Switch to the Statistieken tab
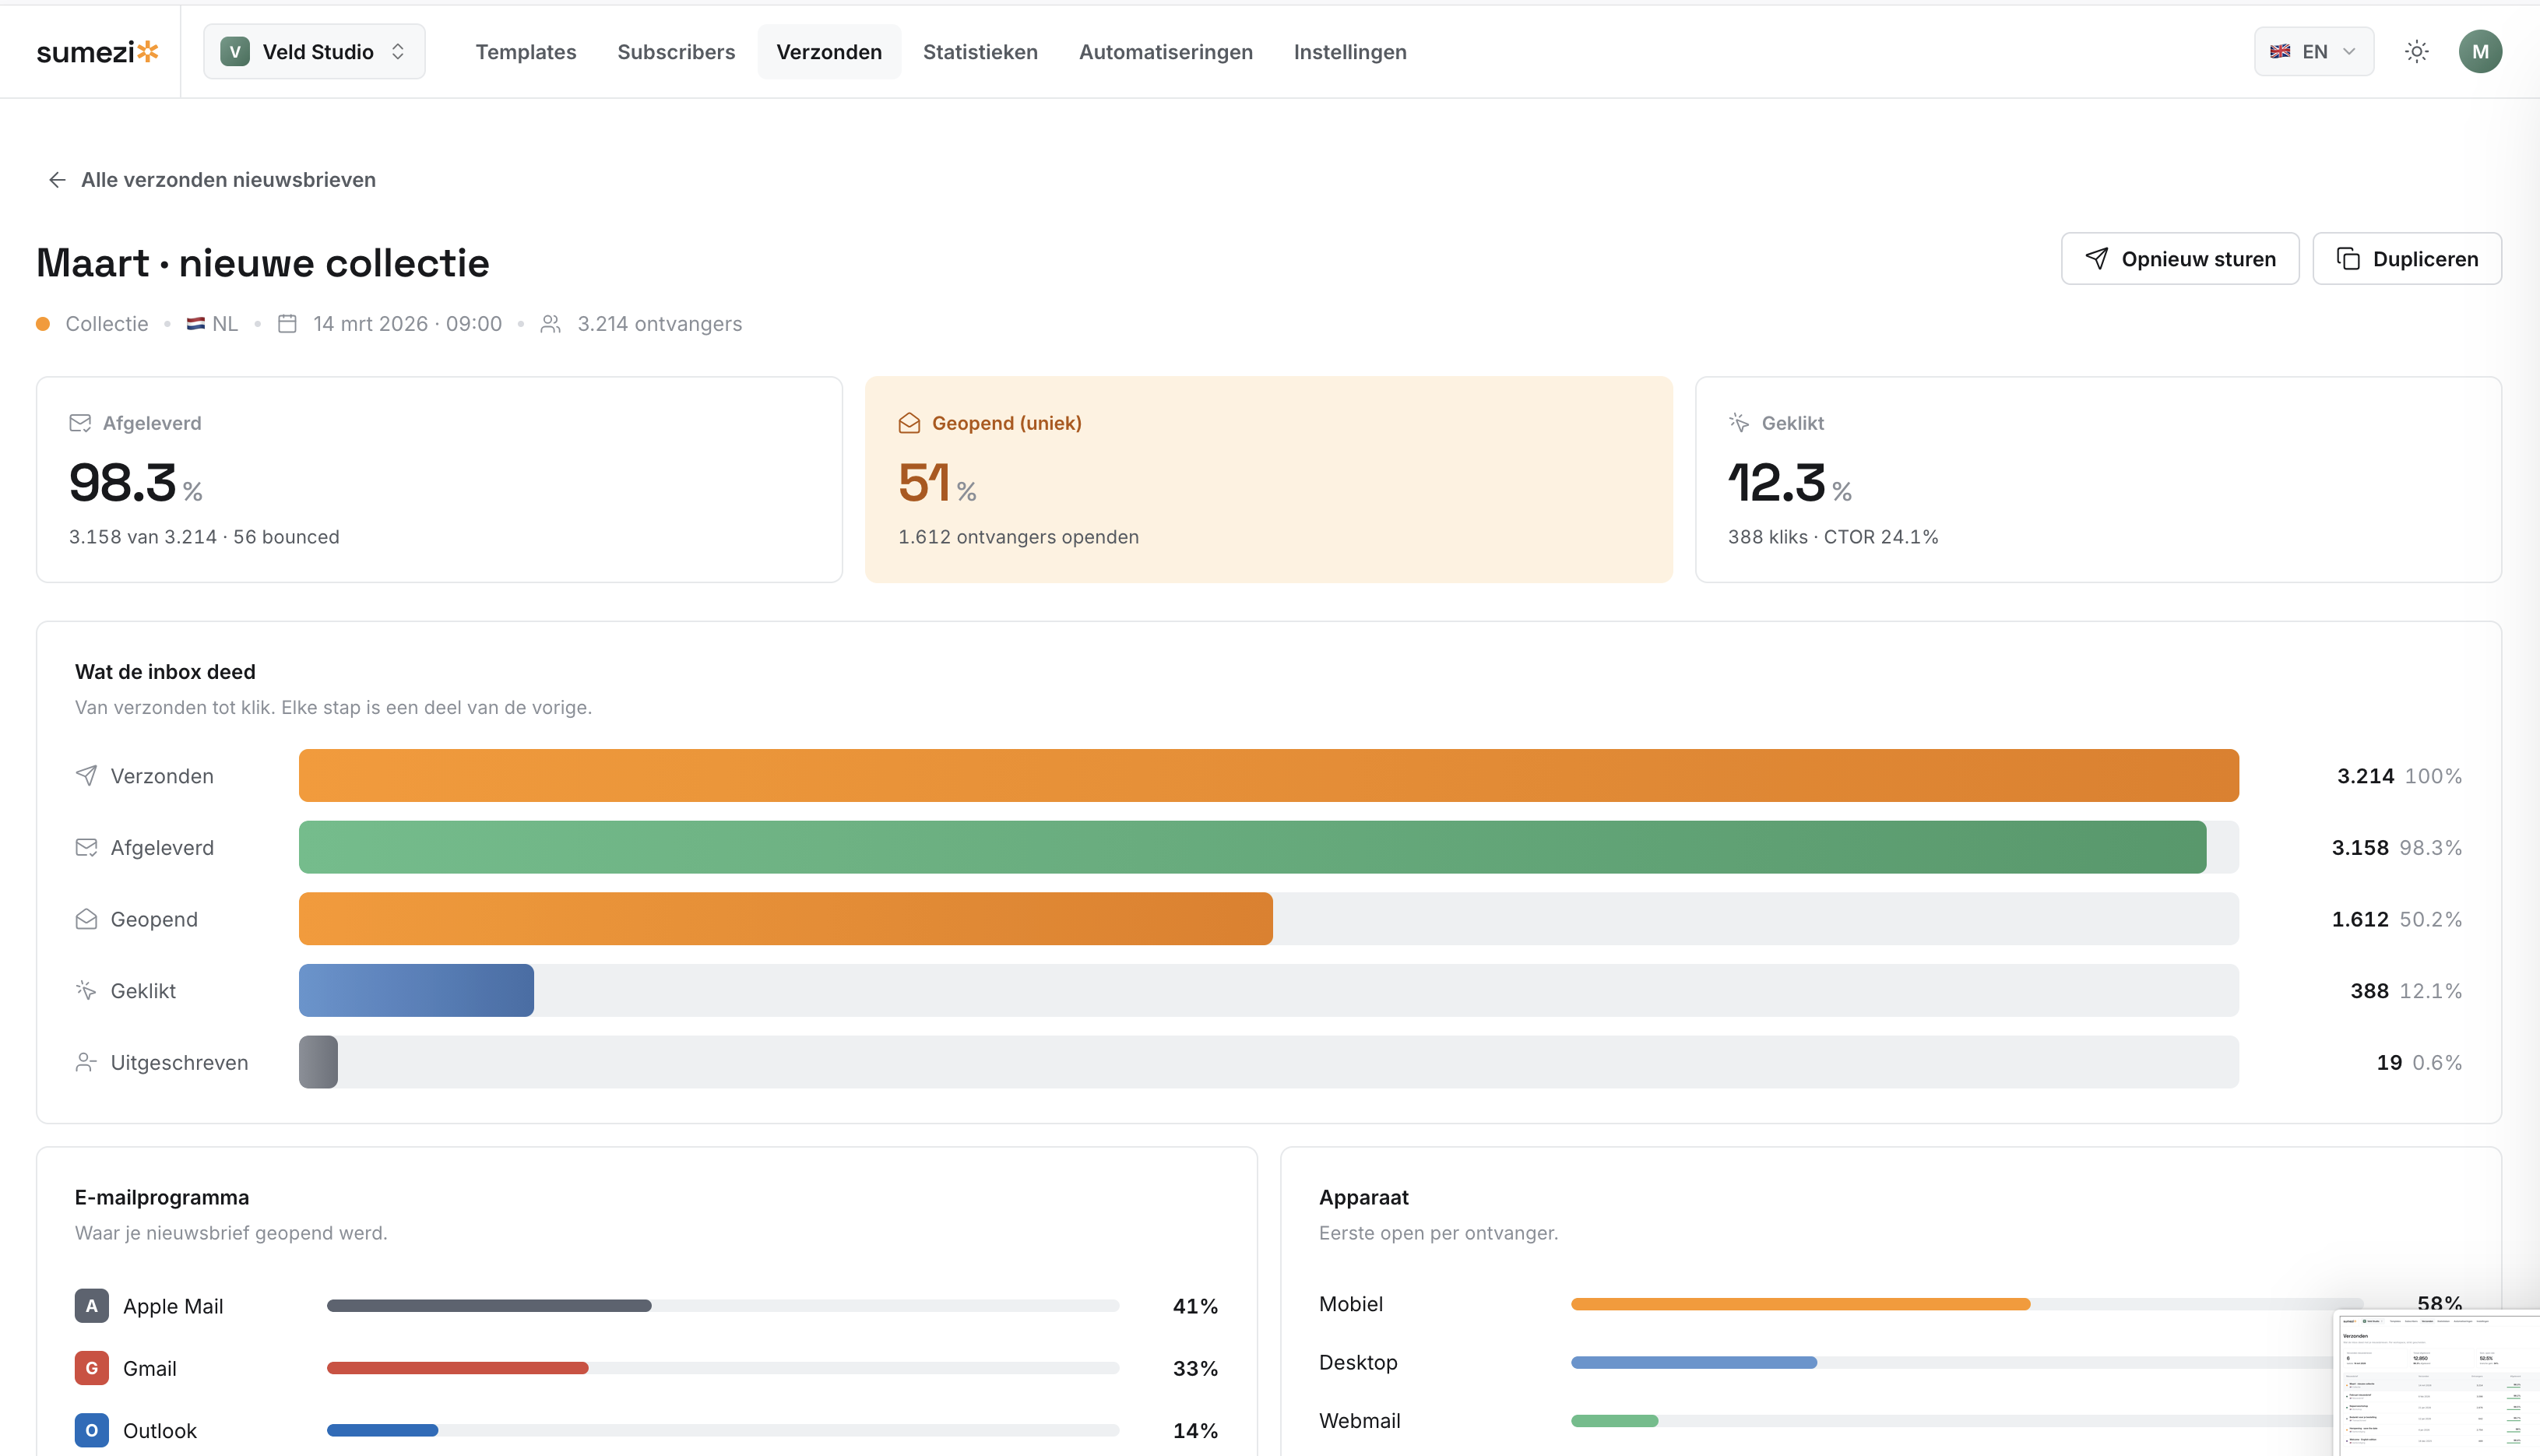2540x1456 pixels. tap(980, 51)
